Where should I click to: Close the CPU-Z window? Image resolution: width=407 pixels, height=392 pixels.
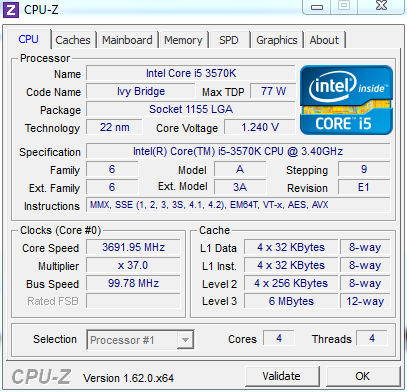tap(381, 6)
